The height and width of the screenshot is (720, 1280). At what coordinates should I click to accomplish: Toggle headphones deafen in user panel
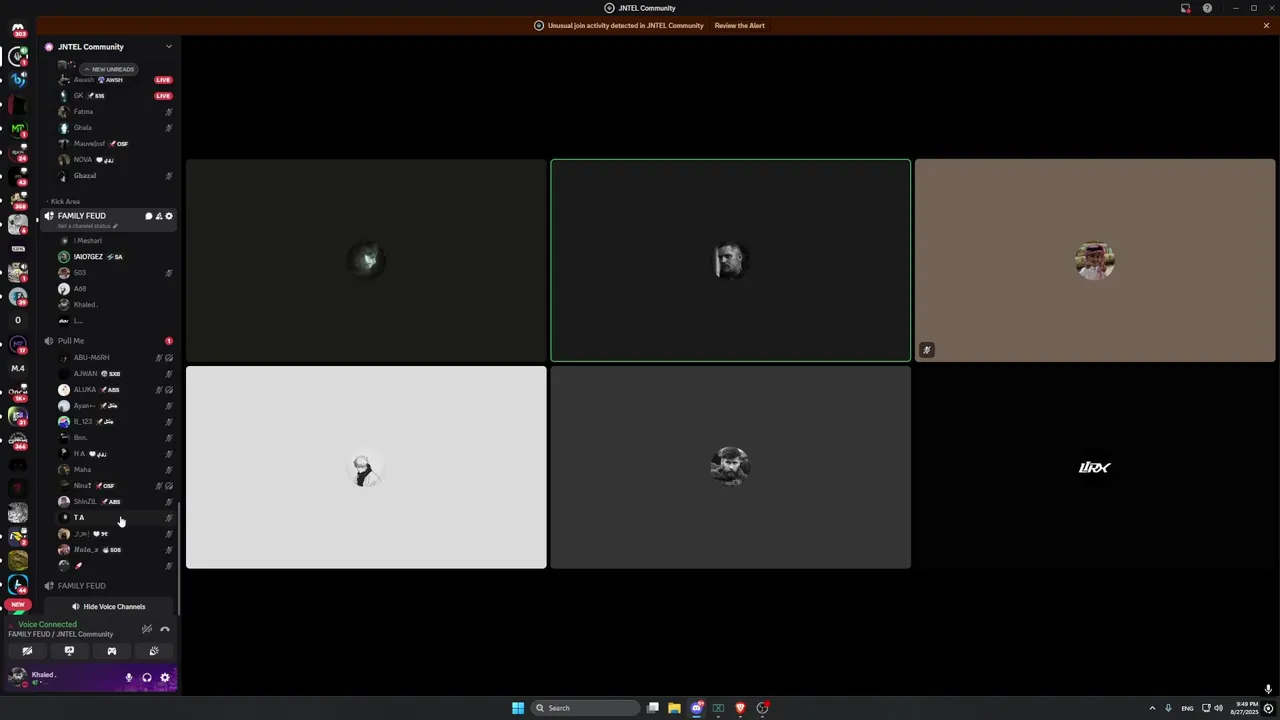(147, 678)
